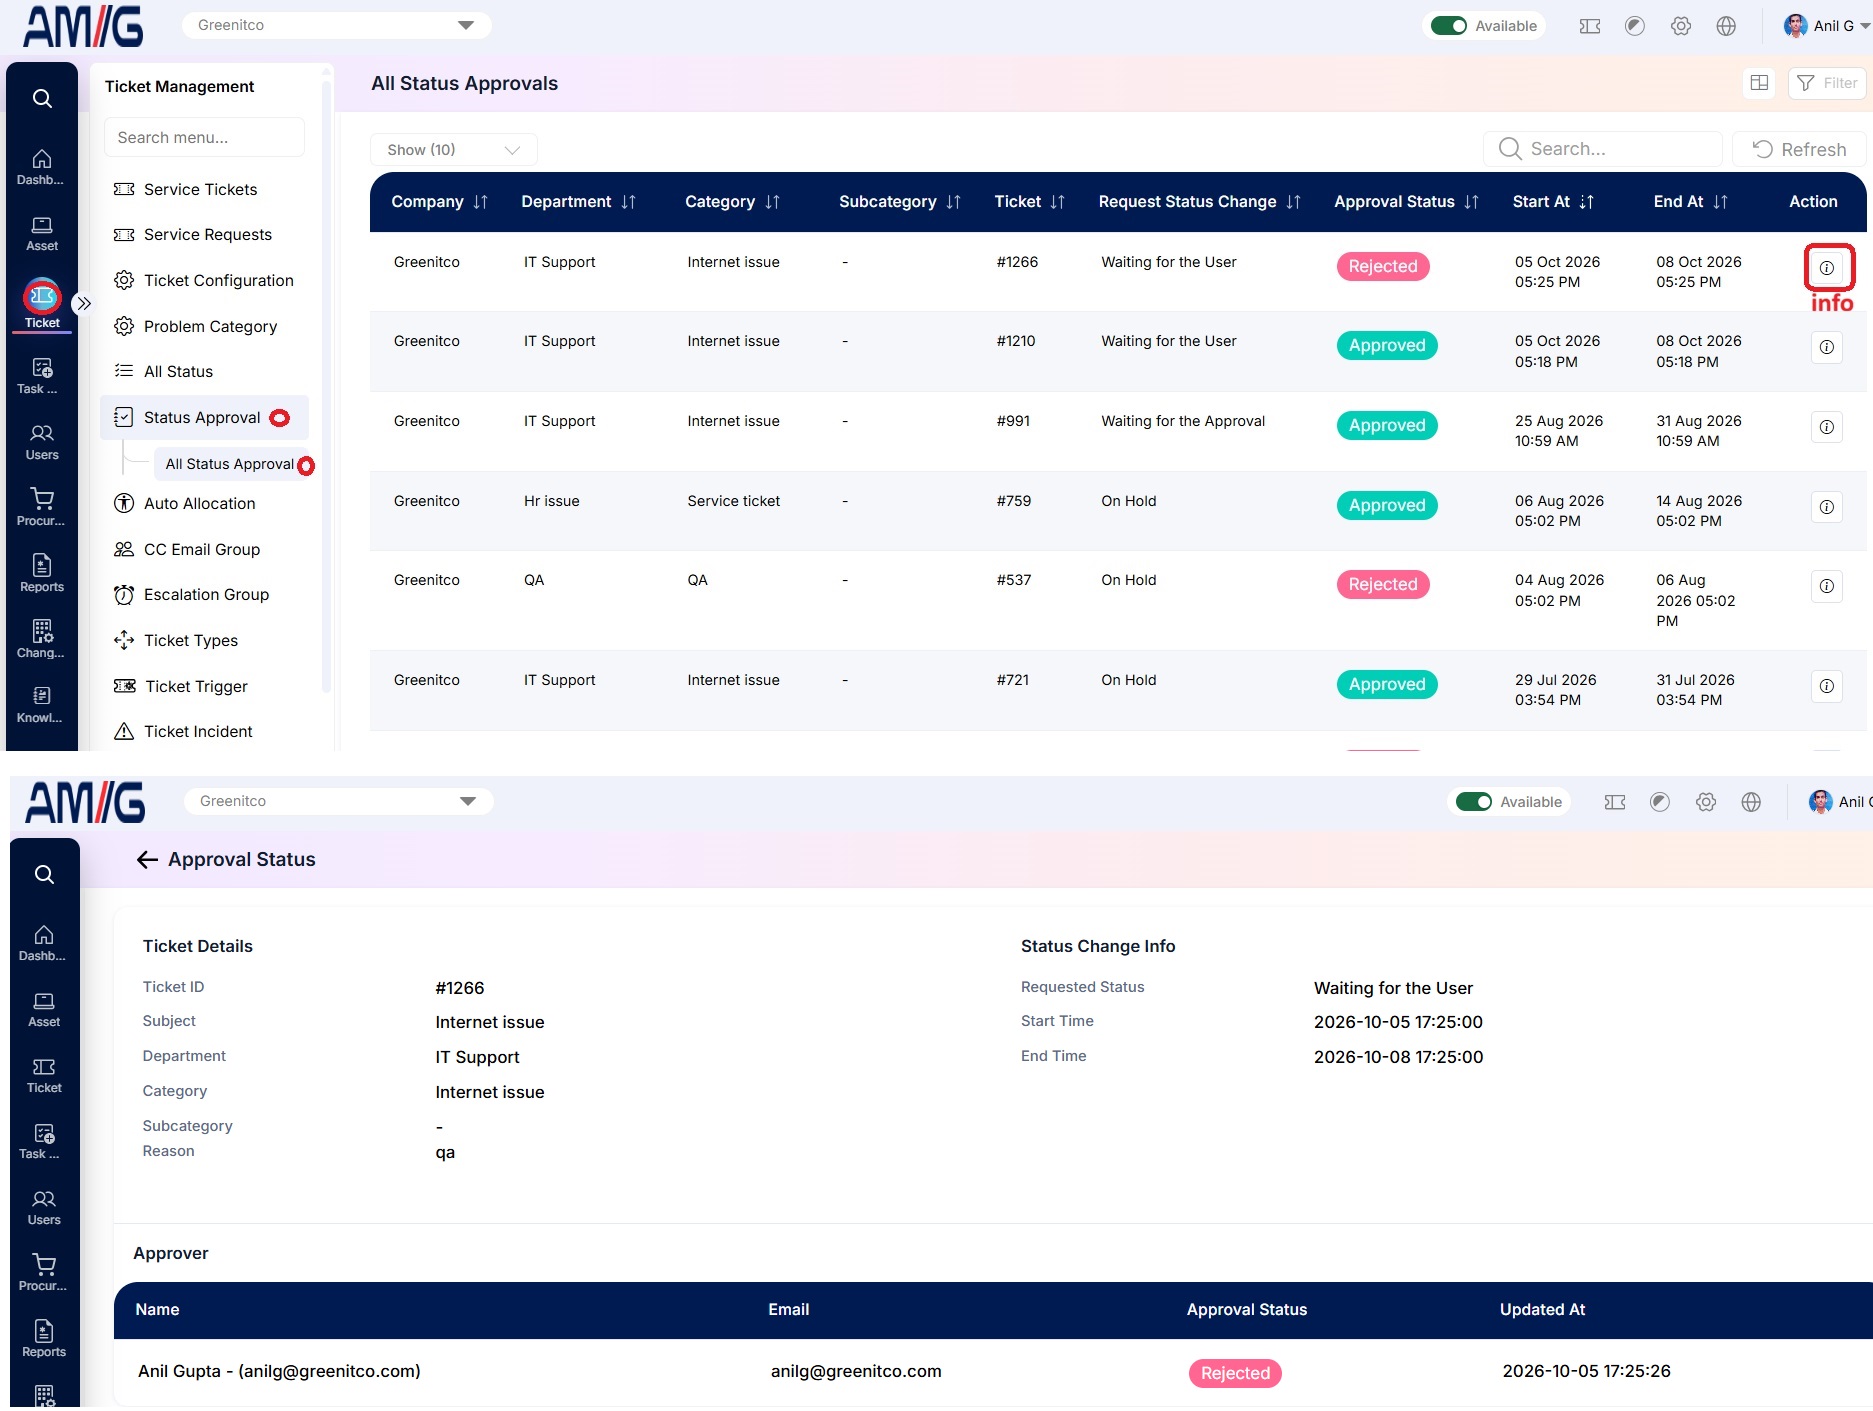
Task: Select All Status Approval submenu item
Action: (230, 464)
